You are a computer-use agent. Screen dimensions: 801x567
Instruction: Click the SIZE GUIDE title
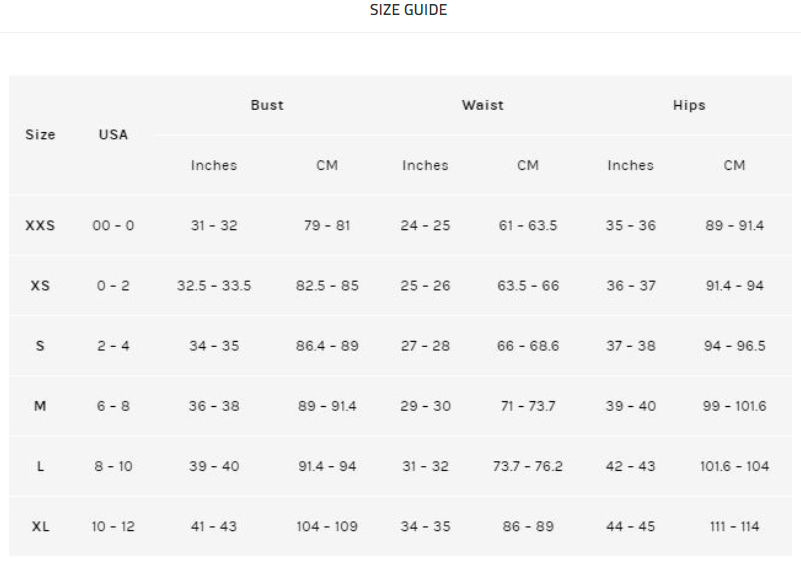pos(408,11)
